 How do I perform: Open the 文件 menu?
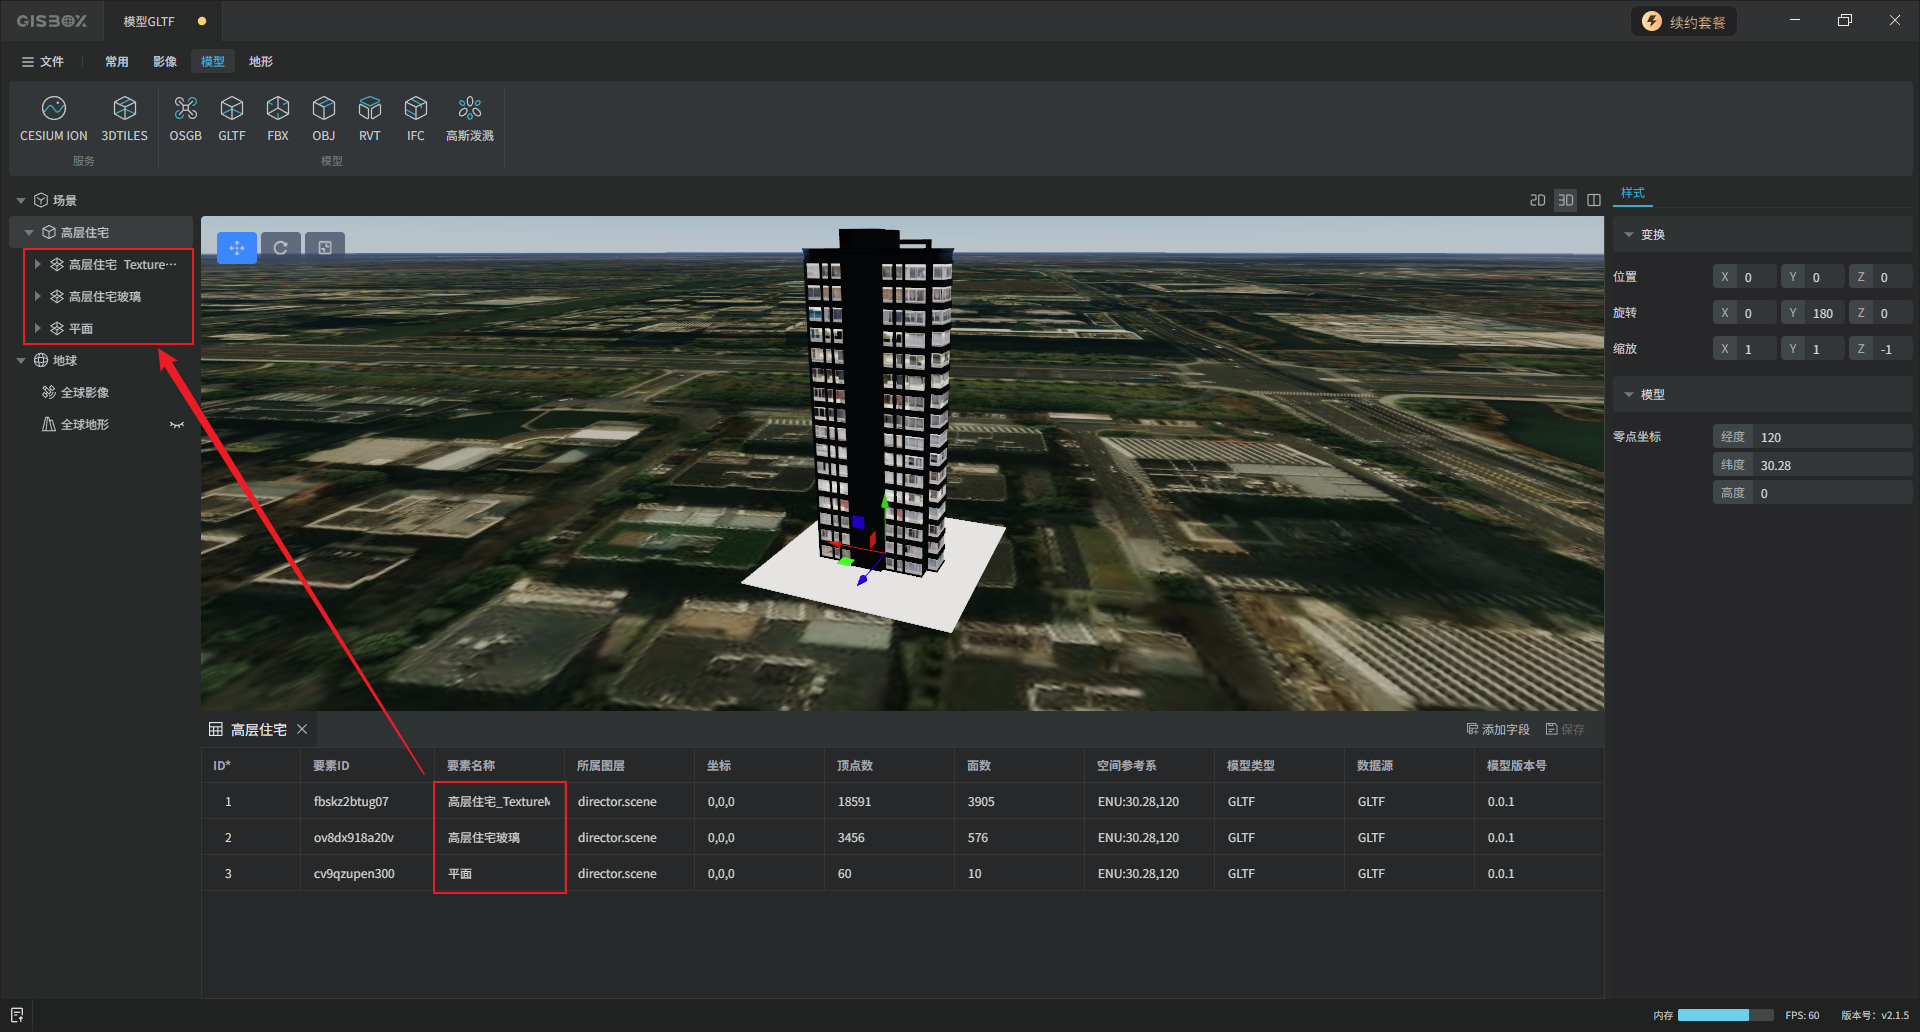[43, 62]
